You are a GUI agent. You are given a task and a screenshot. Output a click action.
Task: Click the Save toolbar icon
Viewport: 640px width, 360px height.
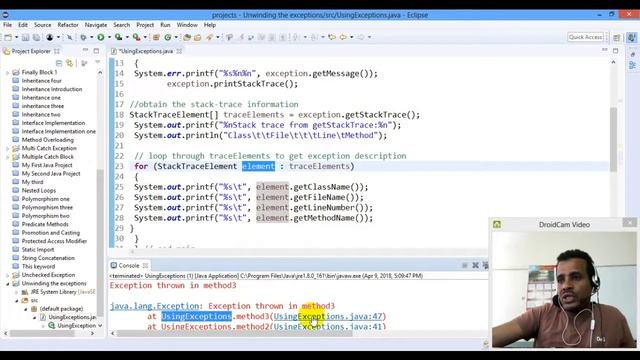pyautogui.click(x=25, y=37)
